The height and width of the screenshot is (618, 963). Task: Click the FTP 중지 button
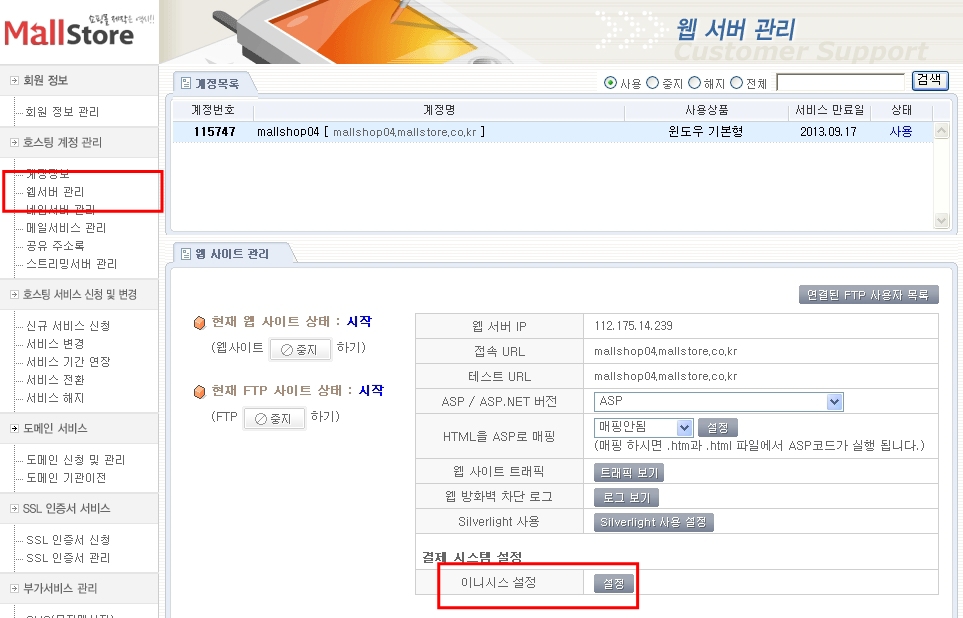click(x=274, y=418)
